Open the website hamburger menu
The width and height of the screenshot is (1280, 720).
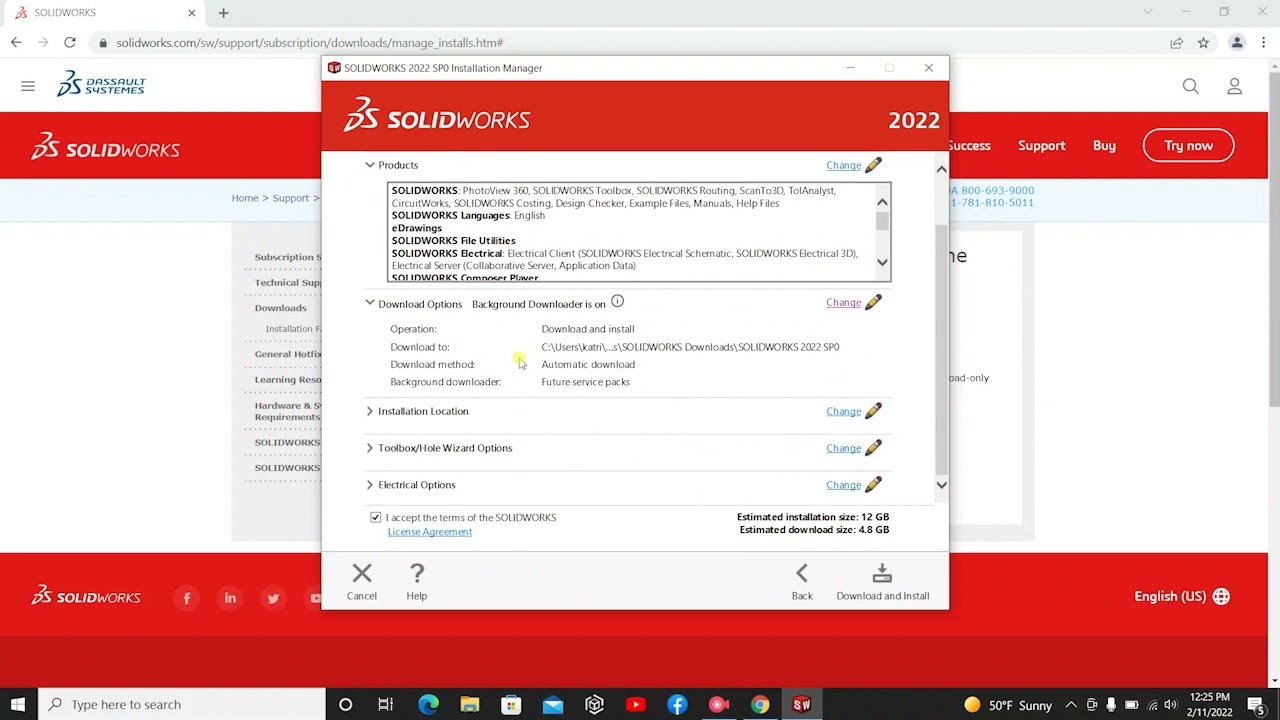coord(28,86)
